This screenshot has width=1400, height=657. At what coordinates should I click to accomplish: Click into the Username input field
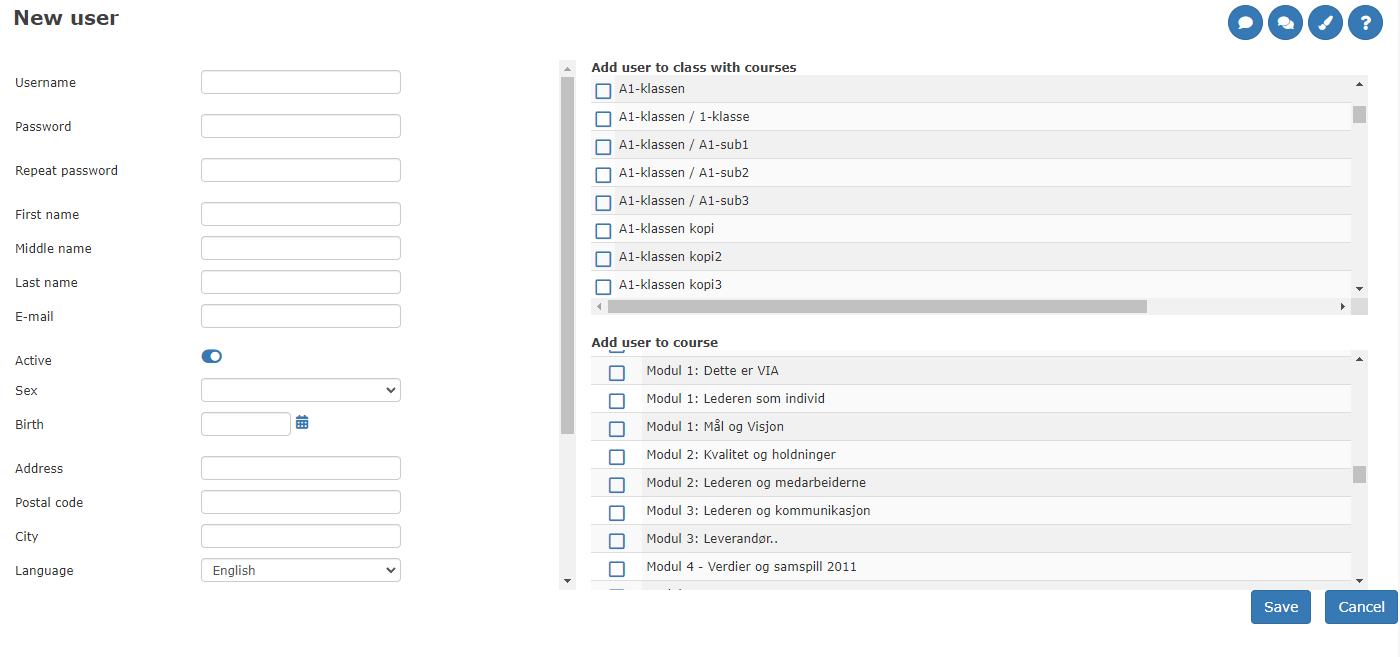click(300, 82)
